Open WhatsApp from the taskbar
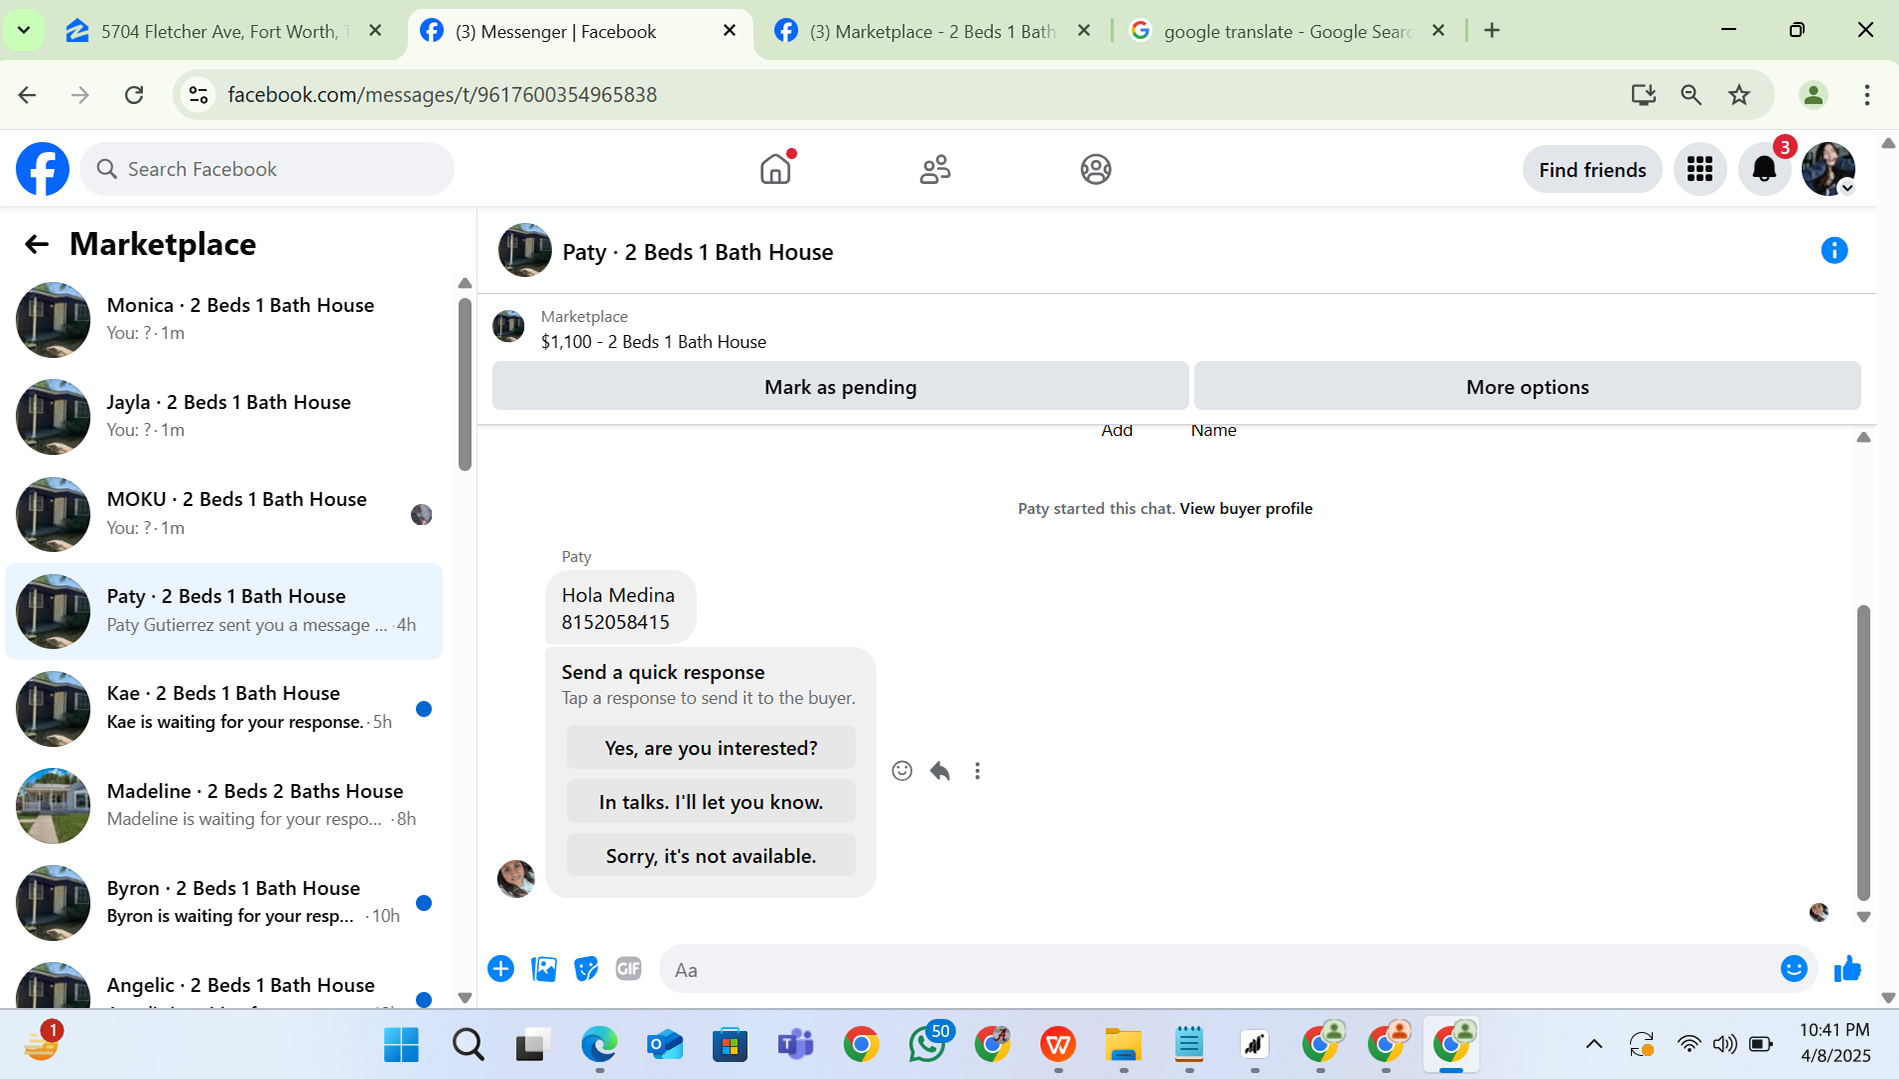Viewport: 1899px width, 1079px height. click(927, 1045)
